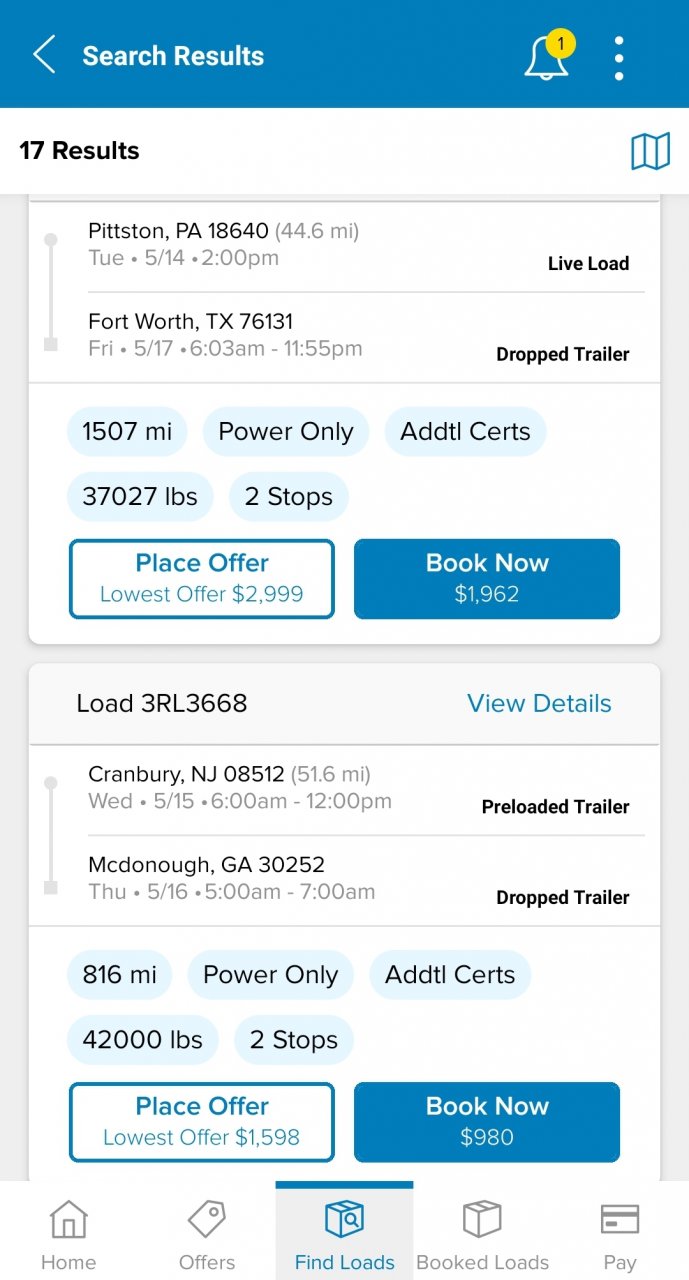Book Now for $1,962
This screenshot has height=1280, width=689.
pos(487,578)
